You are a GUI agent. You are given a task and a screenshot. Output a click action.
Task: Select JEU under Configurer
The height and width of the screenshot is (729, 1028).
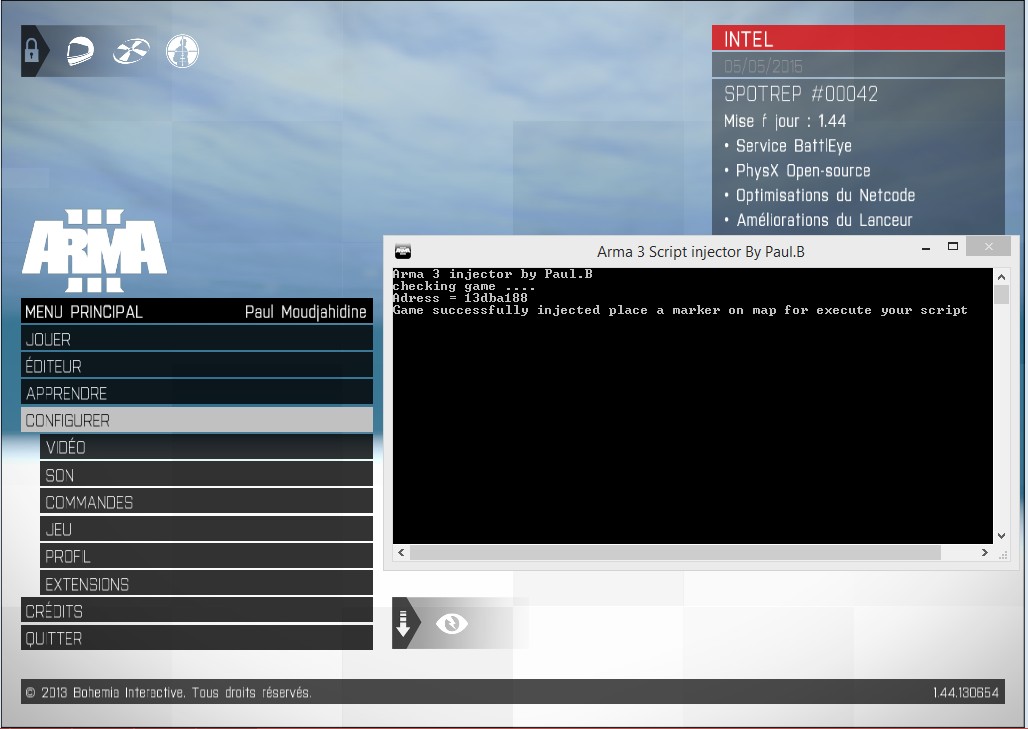coord(206,529)
